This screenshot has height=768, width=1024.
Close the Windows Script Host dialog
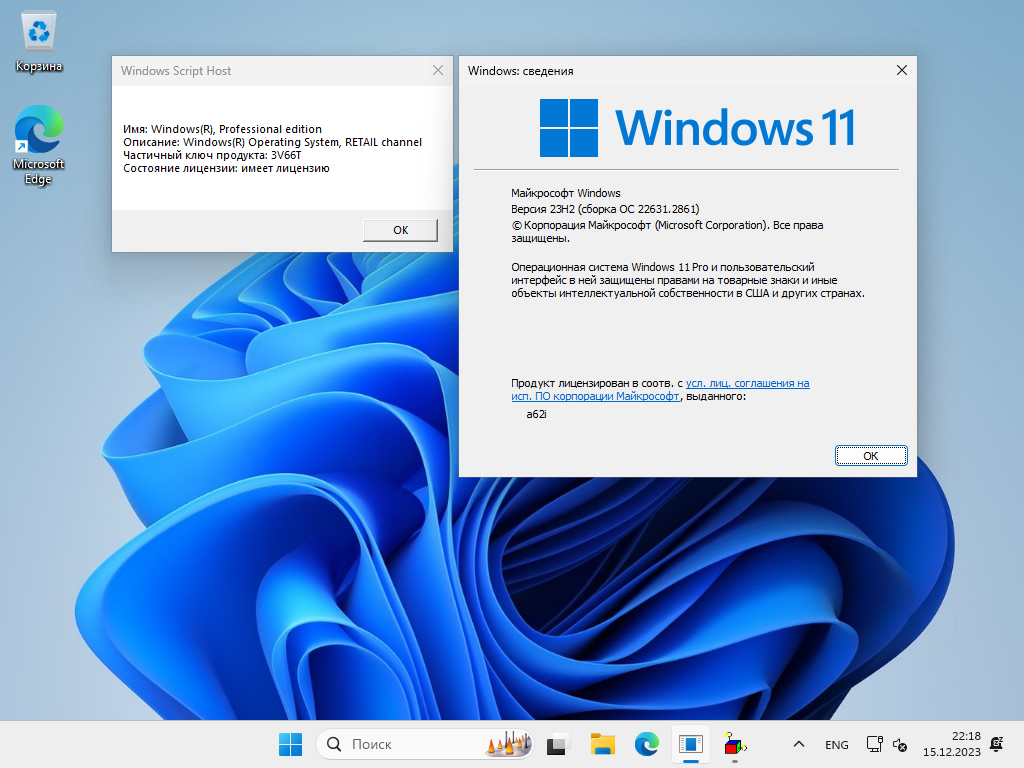pyautogui.click(x=438, y=70)
